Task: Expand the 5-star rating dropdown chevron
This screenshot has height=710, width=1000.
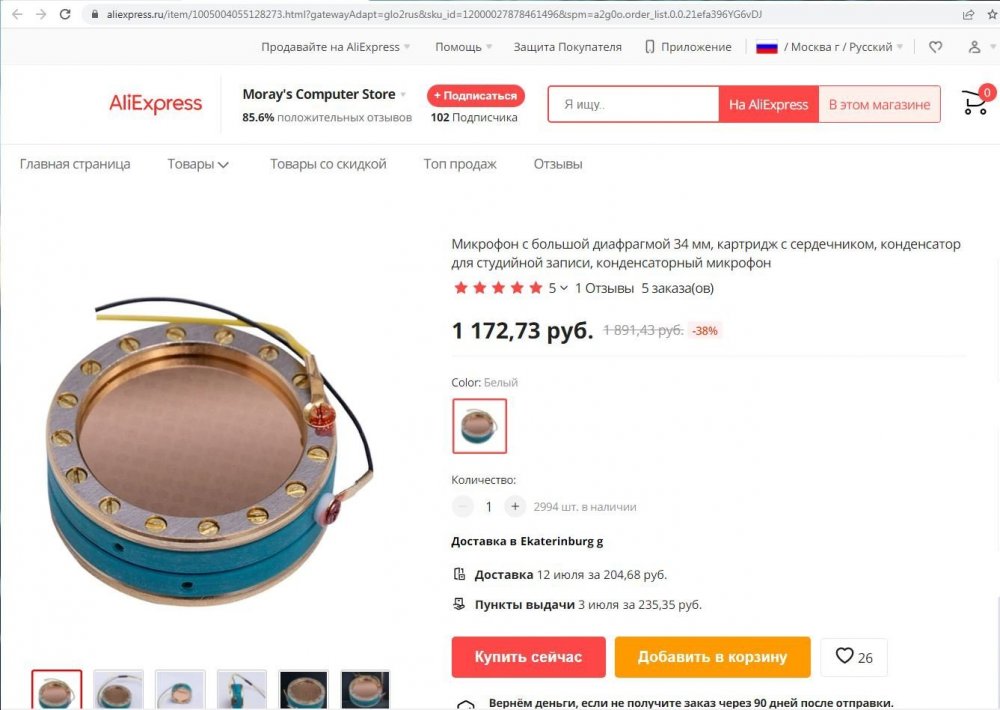Action: 564,288
